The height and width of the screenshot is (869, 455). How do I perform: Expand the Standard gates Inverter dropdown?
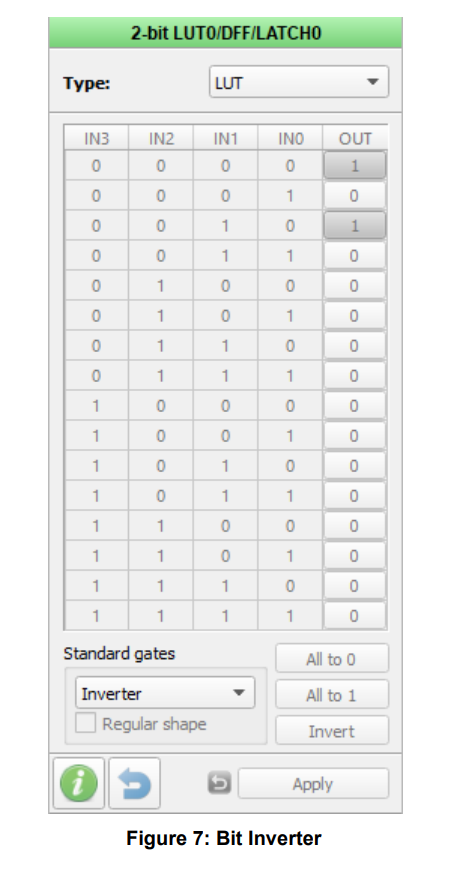click(x=165, y=693)
